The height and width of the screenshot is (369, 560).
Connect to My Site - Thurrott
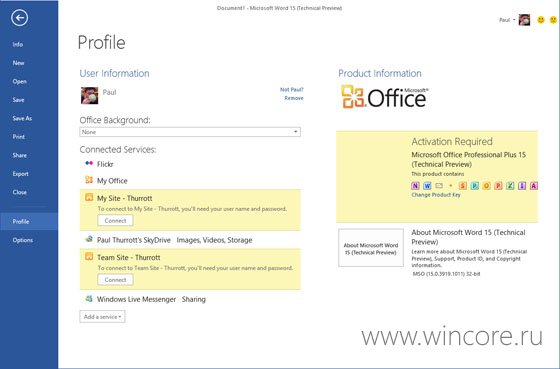point(115,220)
